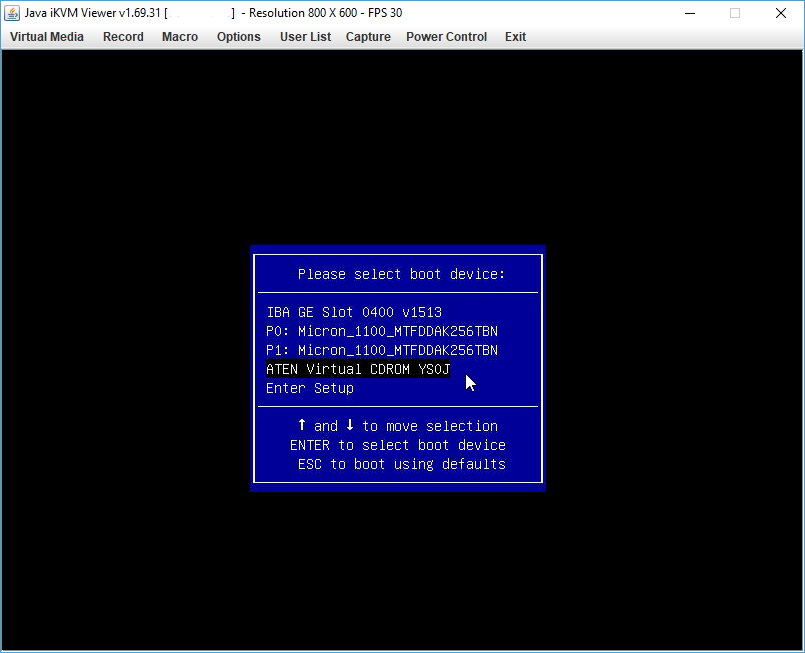805x653 pixels.
Task: Open the Virtual Media menu
Action: click(x=47, y=37)
